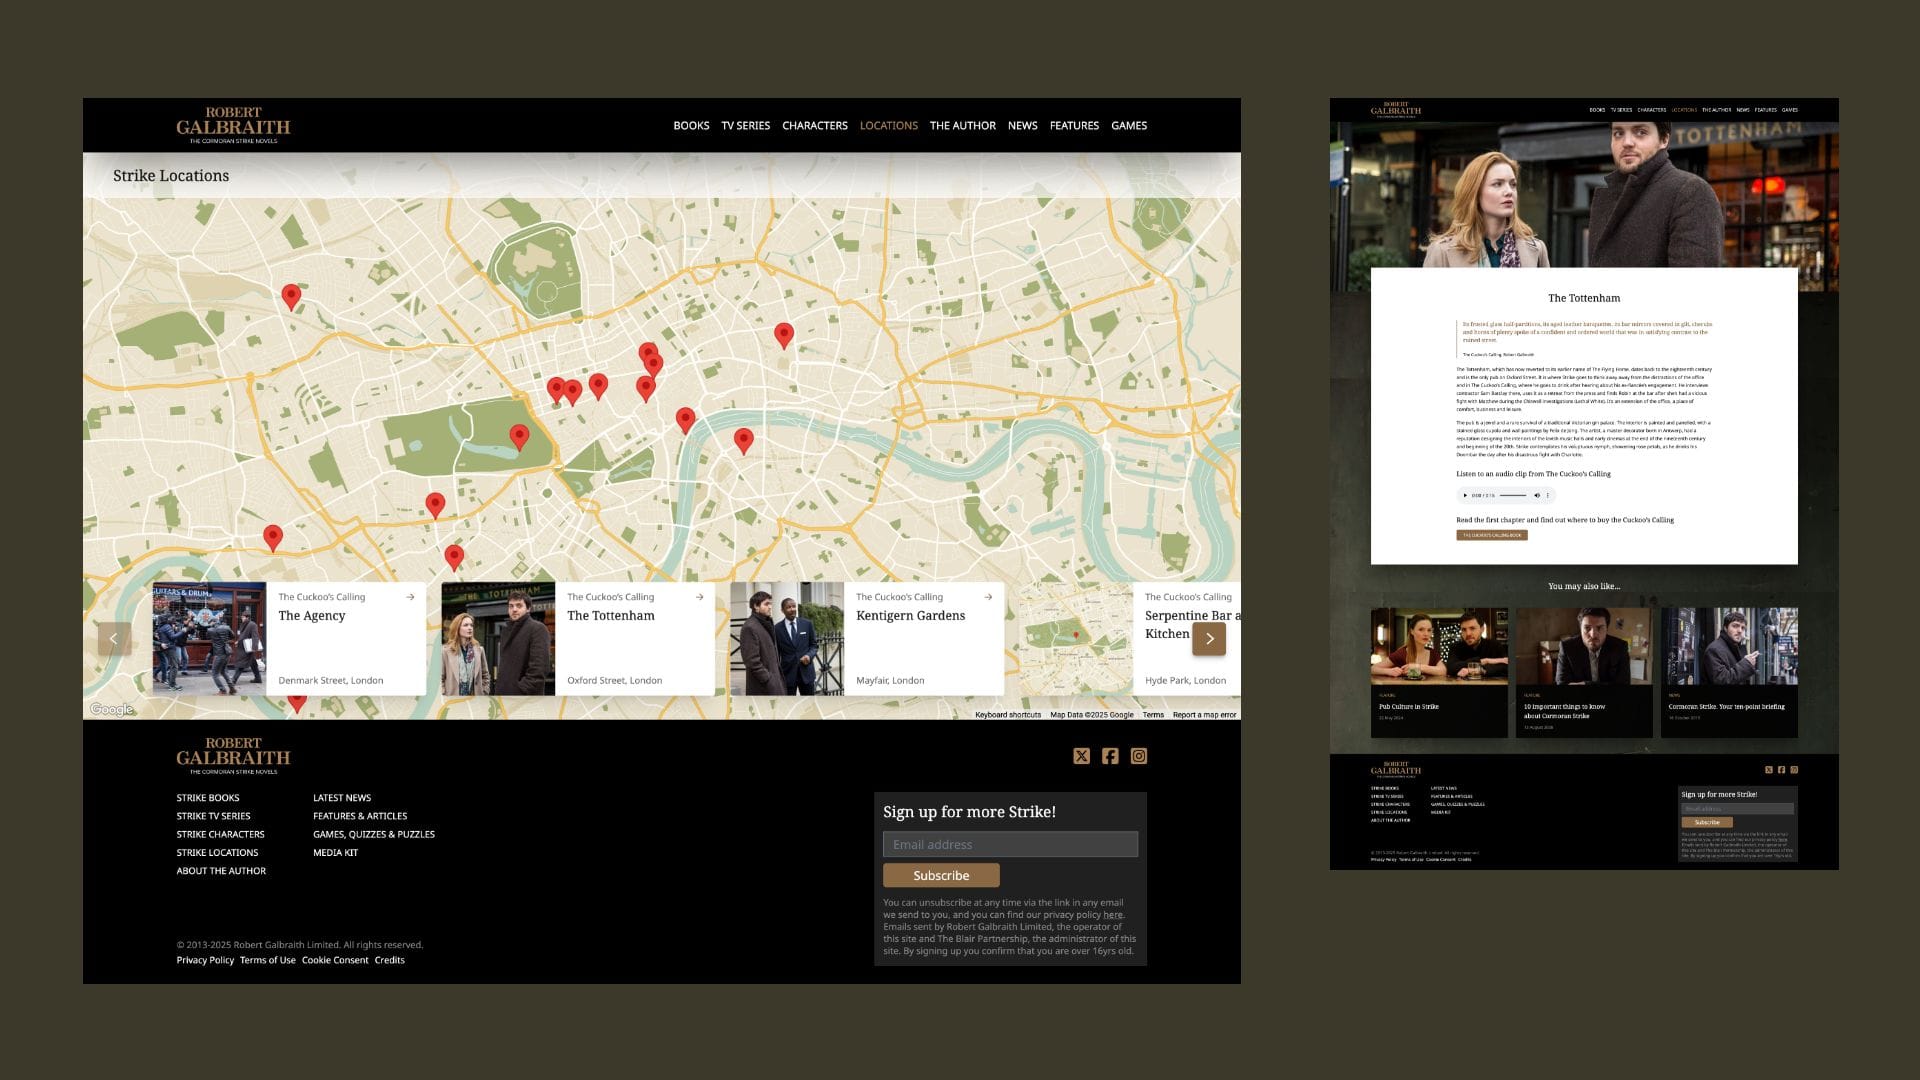Open Facebook icon in Locations page footer

[x=1110, y=756]
